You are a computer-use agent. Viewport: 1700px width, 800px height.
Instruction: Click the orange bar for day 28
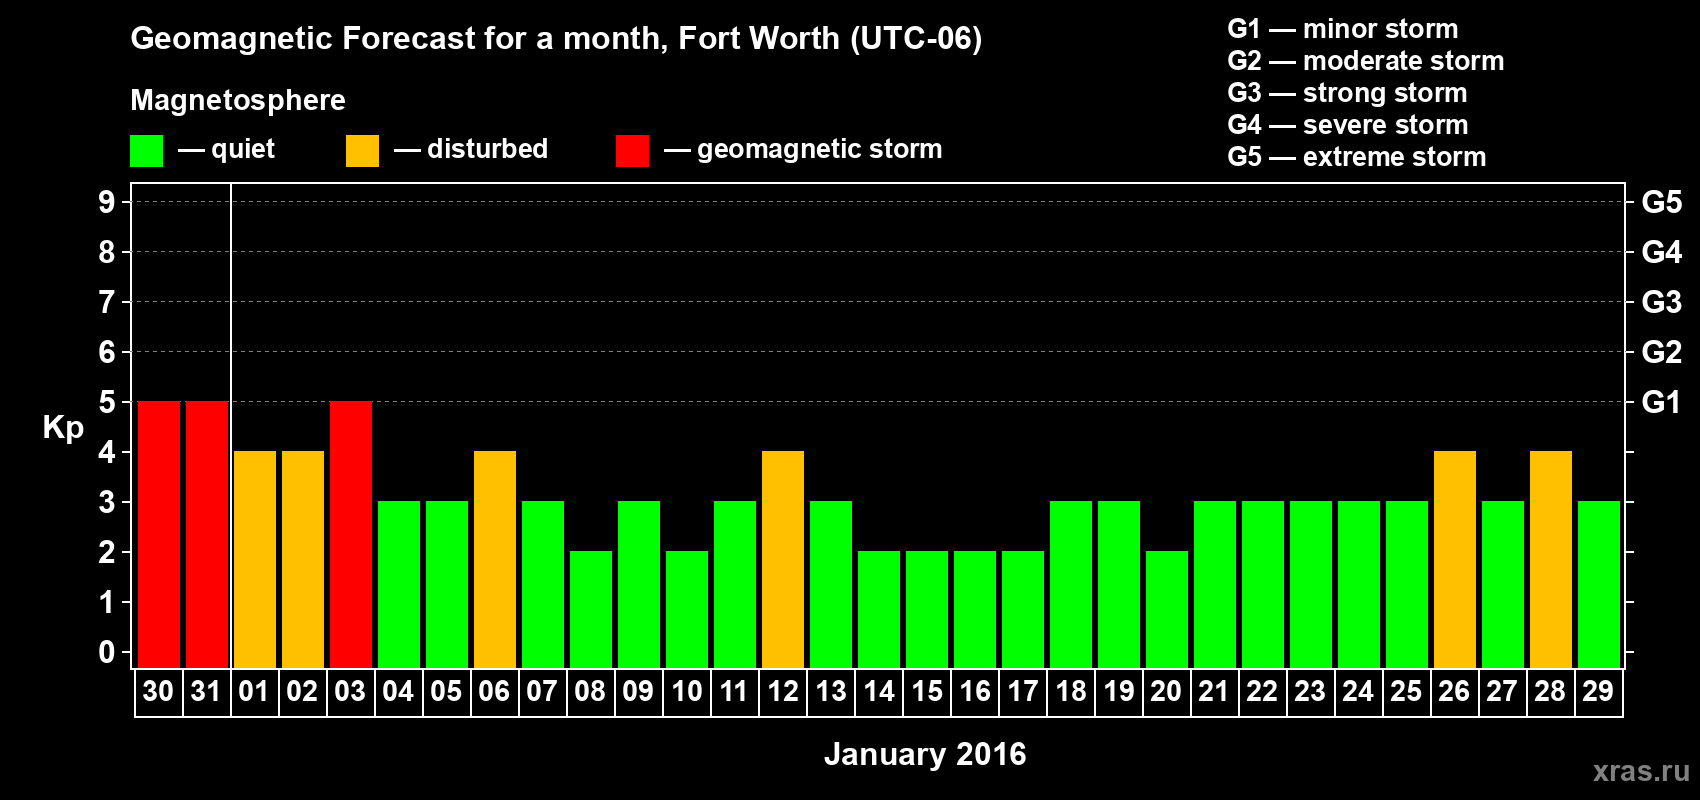(x=1551, y=560)
